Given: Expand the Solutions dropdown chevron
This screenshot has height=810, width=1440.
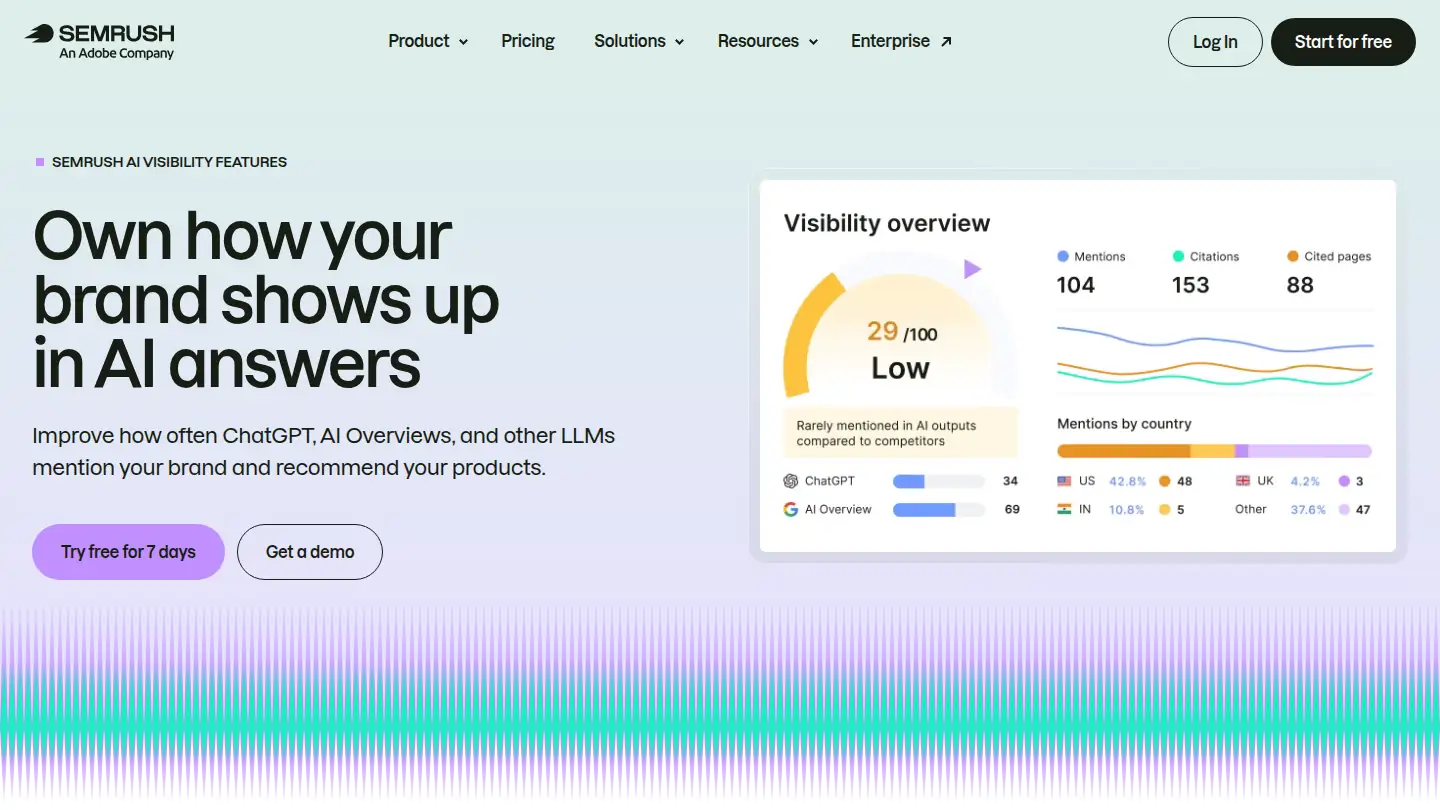Looking at the screenshot, I should (x=679, y=42).
